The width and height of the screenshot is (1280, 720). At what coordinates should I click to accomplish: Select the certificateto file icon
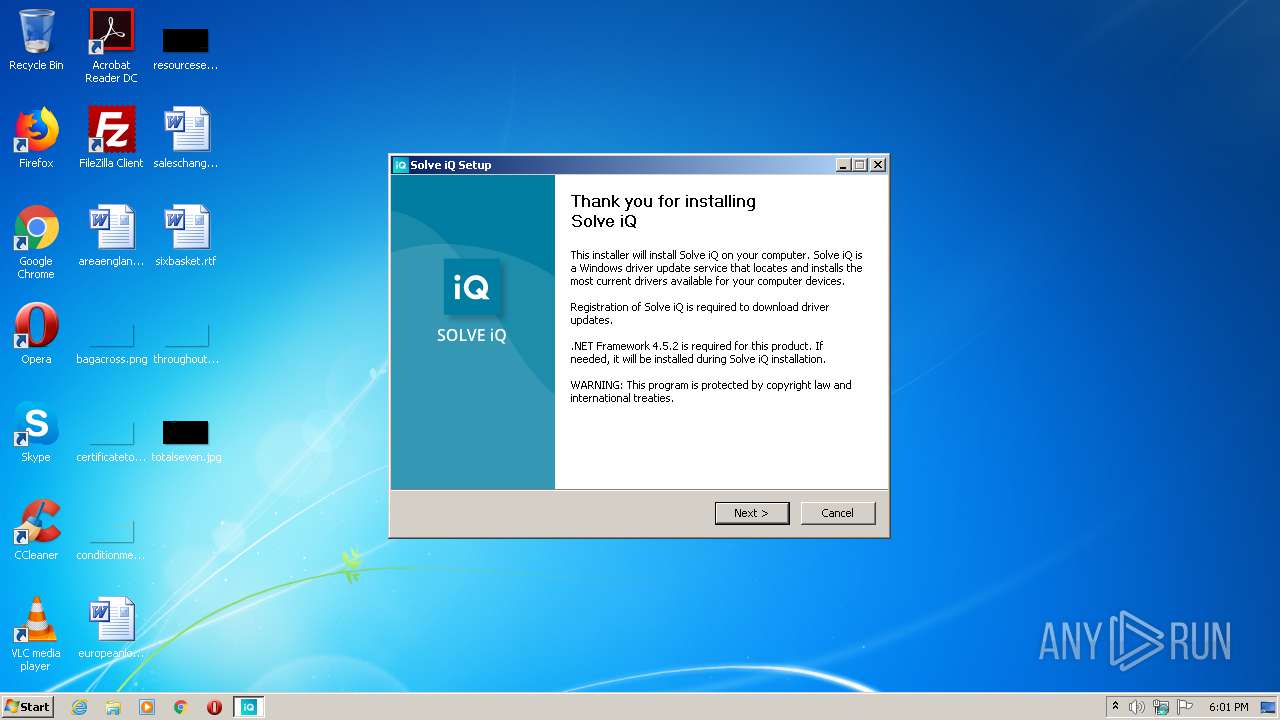point(111,441)
